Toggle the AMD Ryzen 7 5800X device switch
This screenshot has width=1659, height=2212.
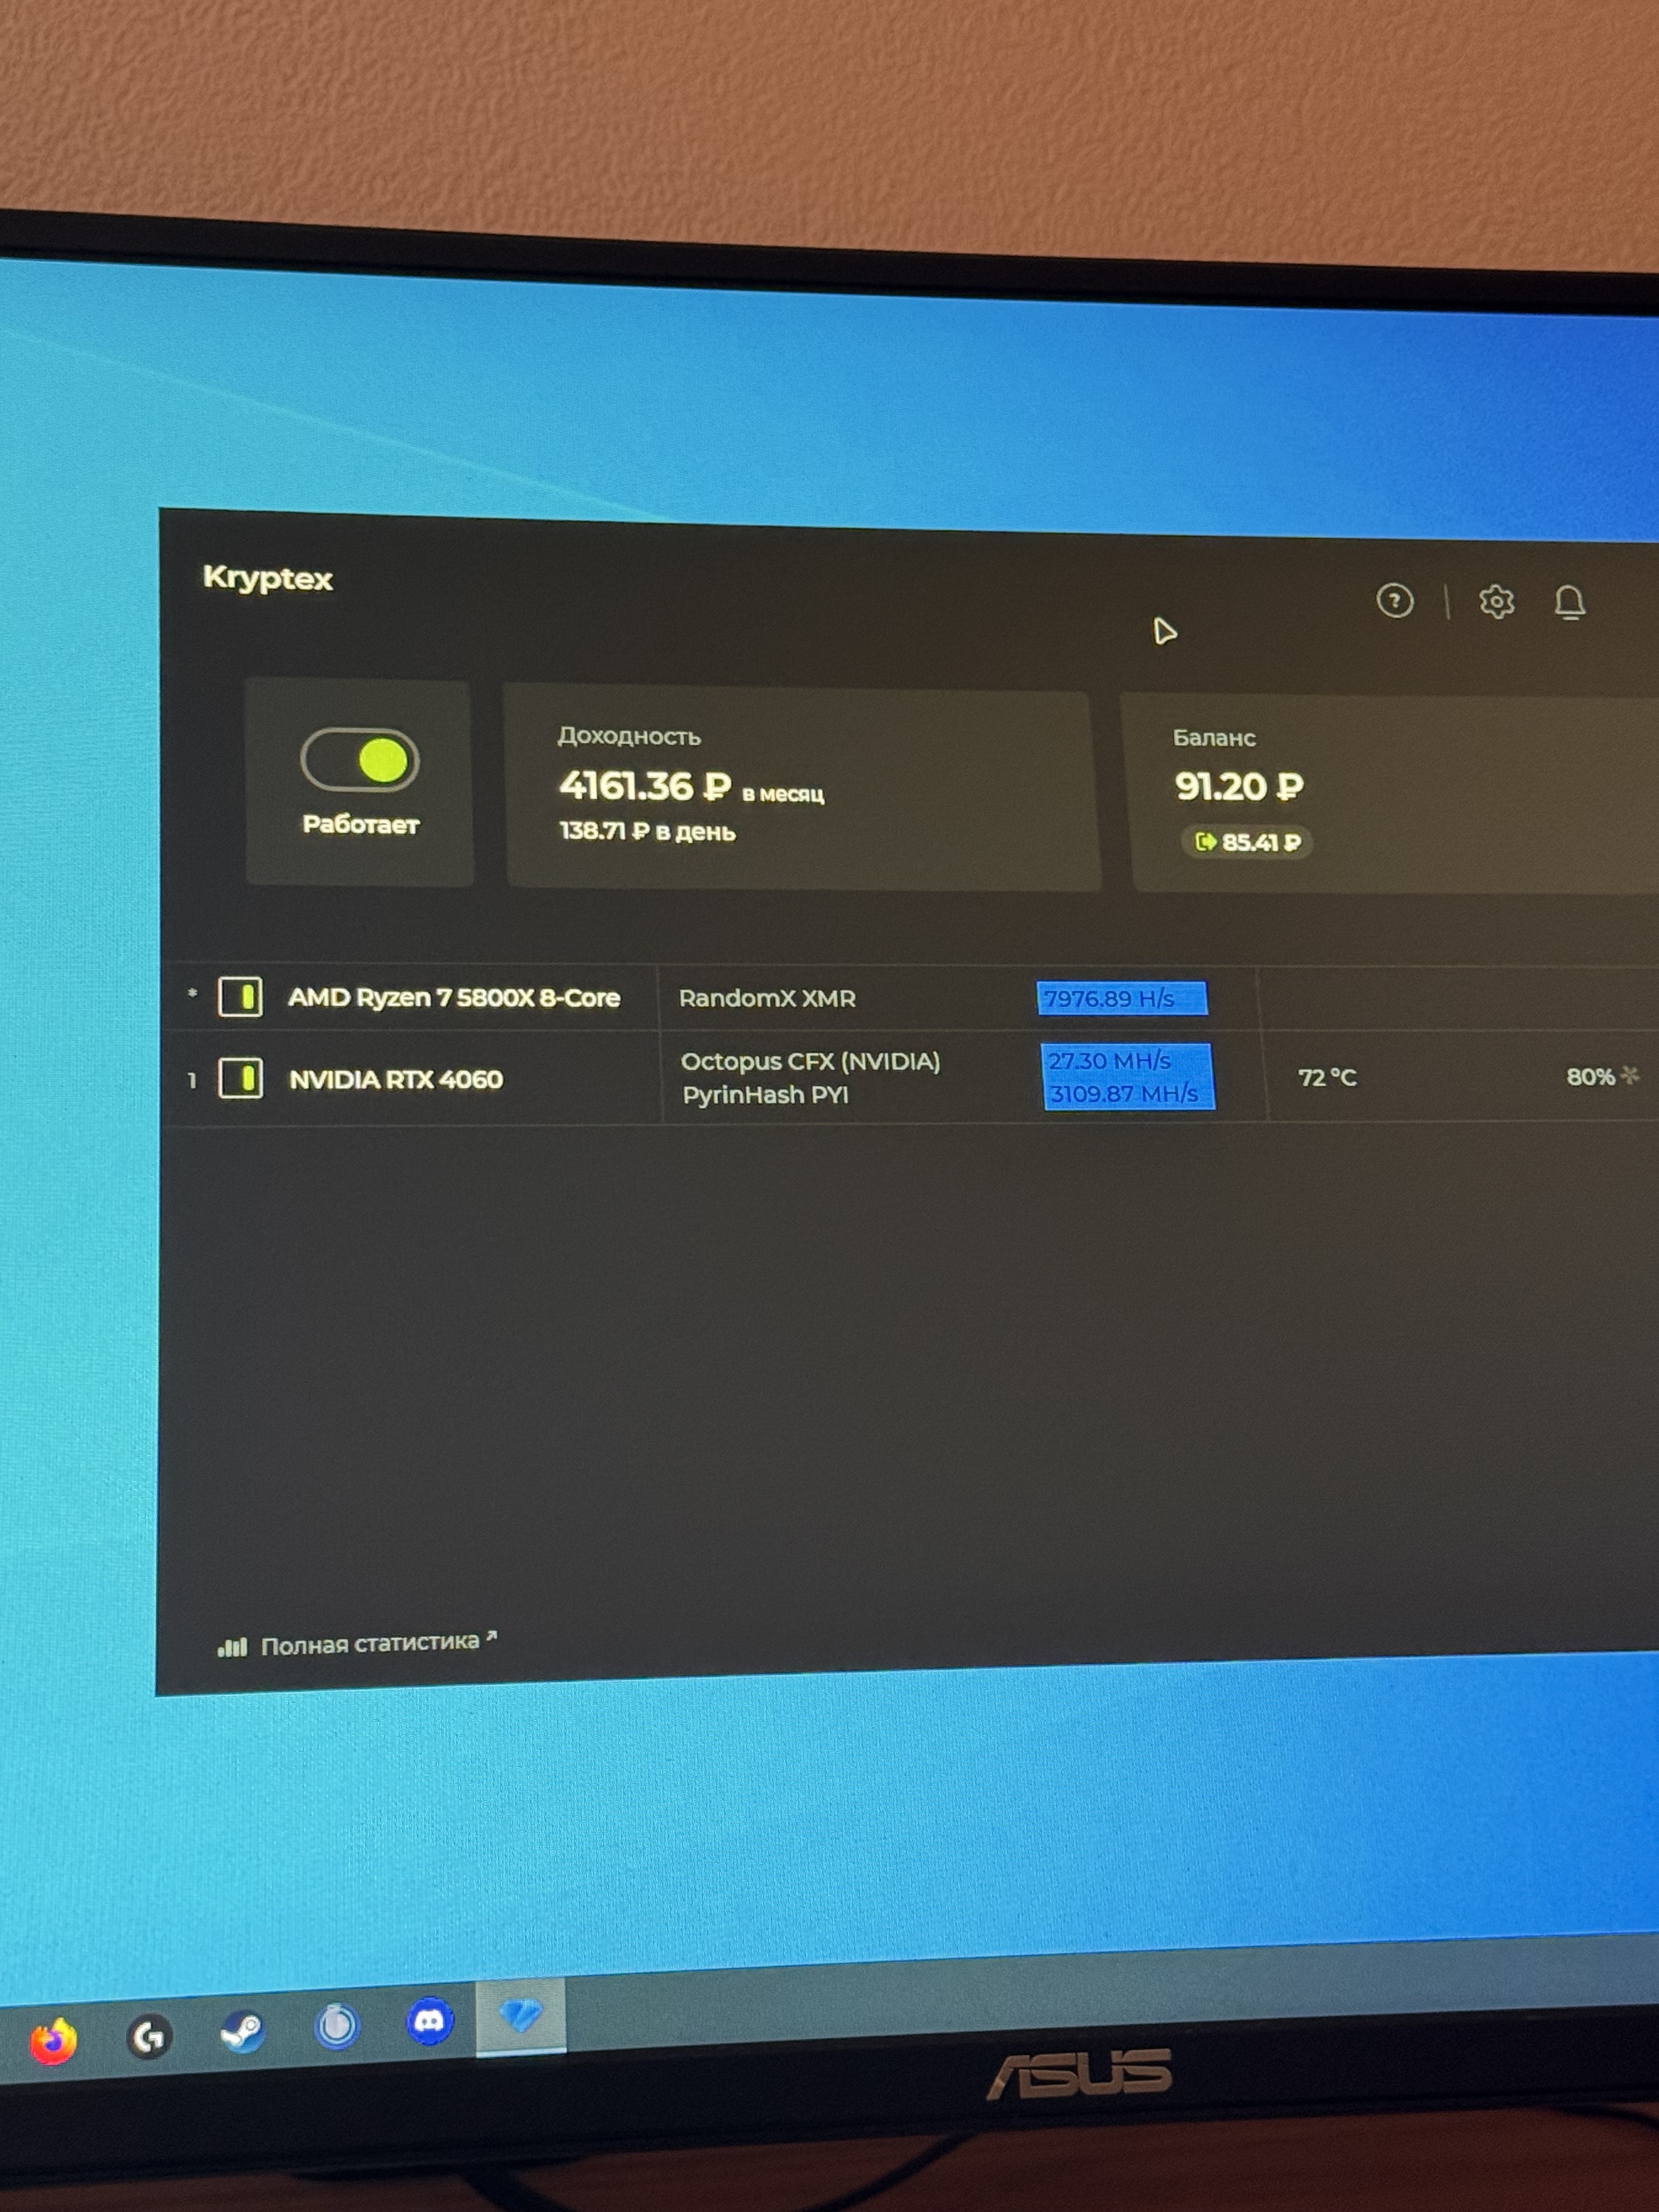pos(240,997)
